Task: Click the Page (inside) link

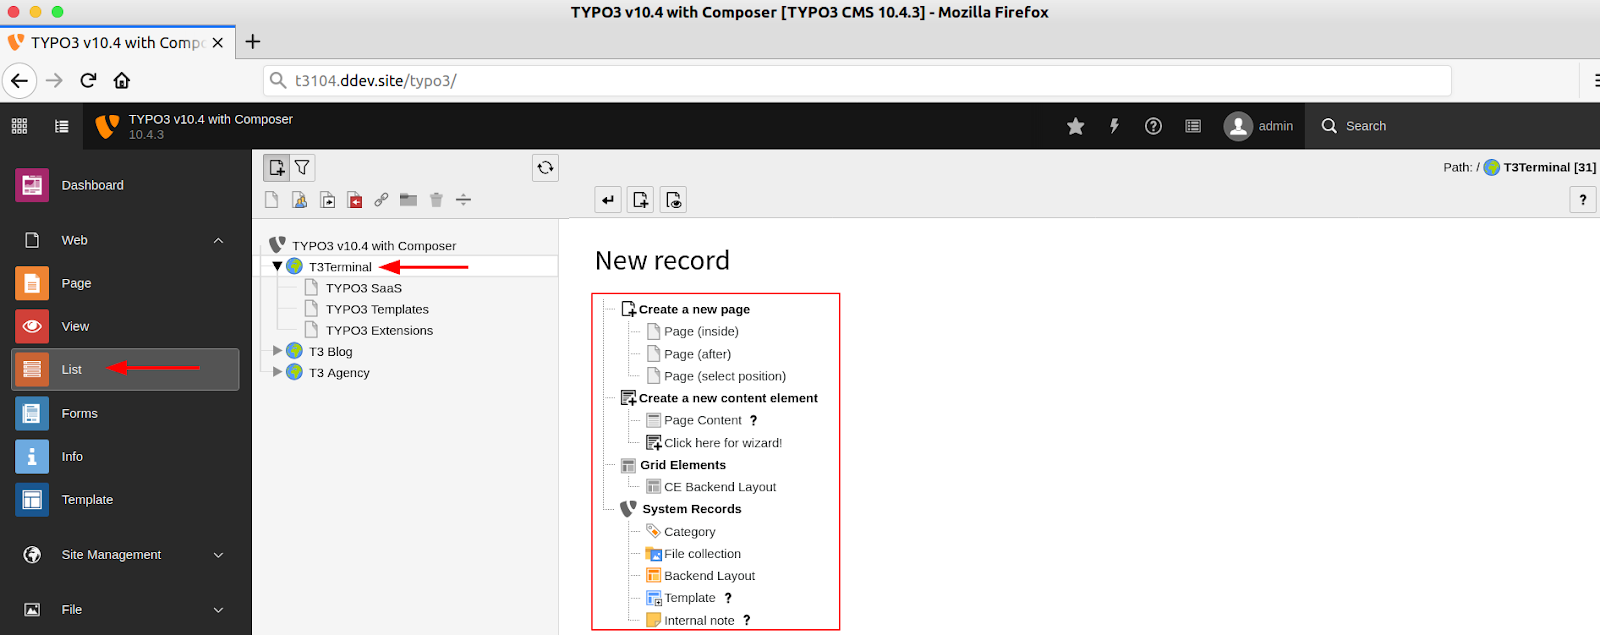Action: [x=701, y=332]
